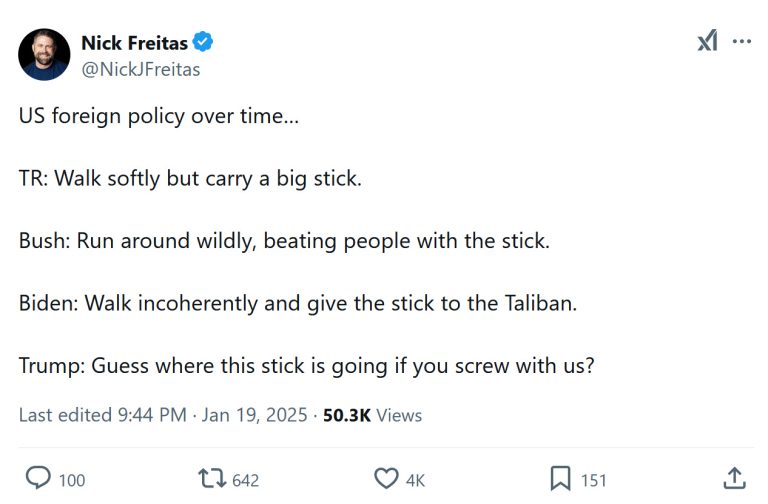The image size is (768, 504).
Task: Click the line starting with "Trump: Guess"
Action: (306, 365)
